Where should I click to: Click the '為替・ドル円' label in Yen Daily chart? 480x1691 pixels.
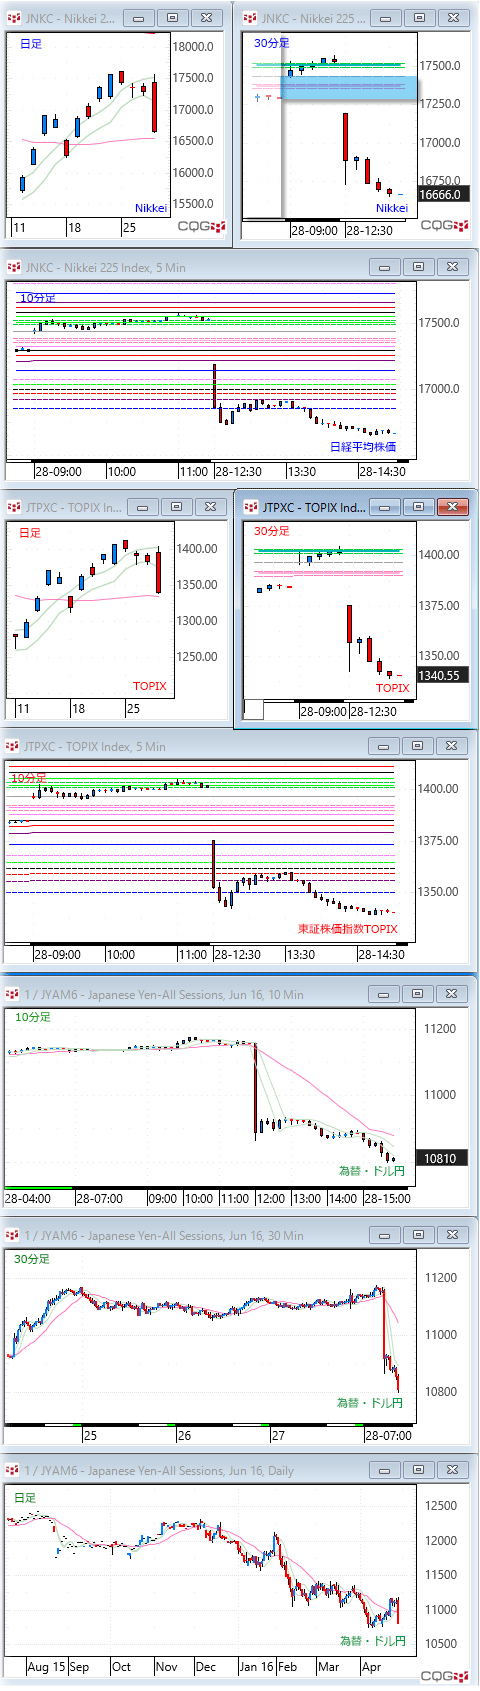point(373,1641)
